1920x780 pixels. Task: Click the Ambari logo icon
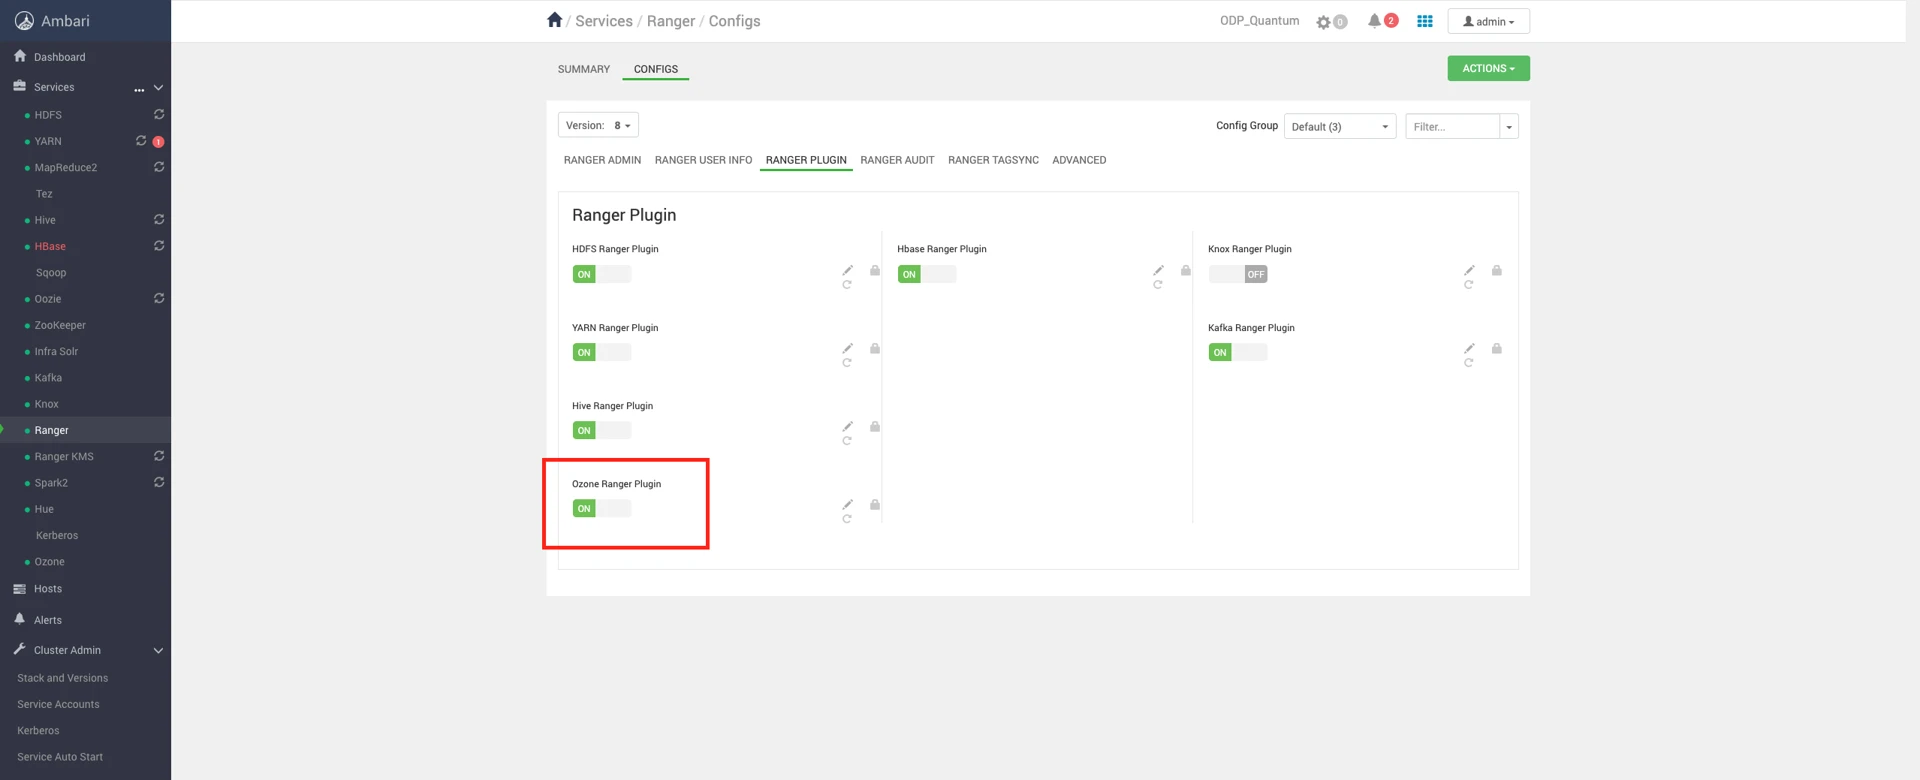pyautogui.click(x=24, y=21)
